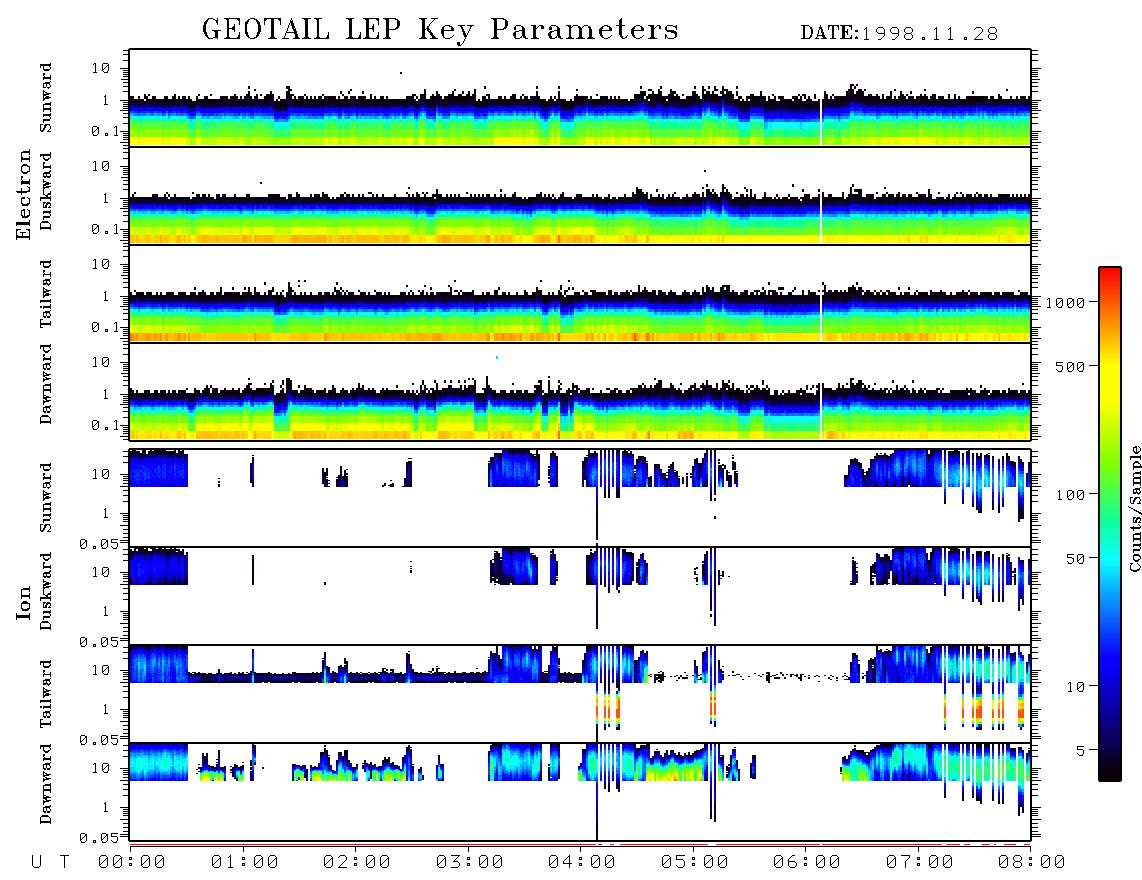Select the Electron "Duskward" panel label

46,191
